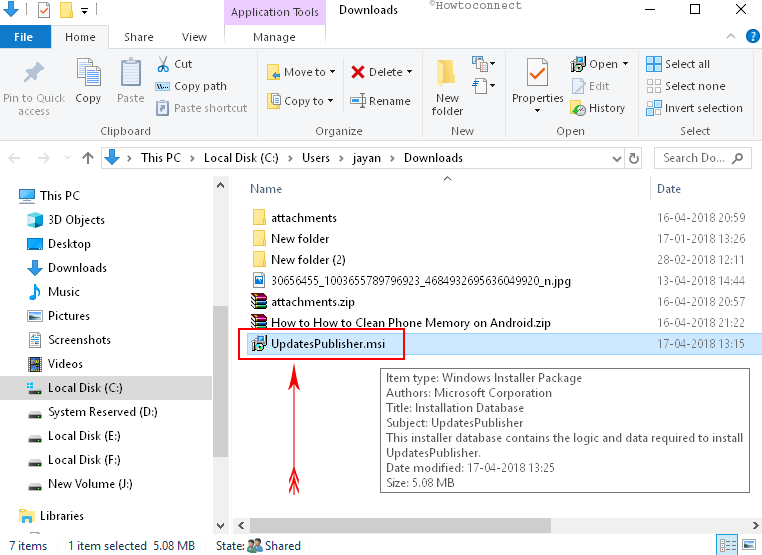Switch to the View tab
Viewport: 762px width, 555px height.
pyautogui.click(x=194, y=37)
